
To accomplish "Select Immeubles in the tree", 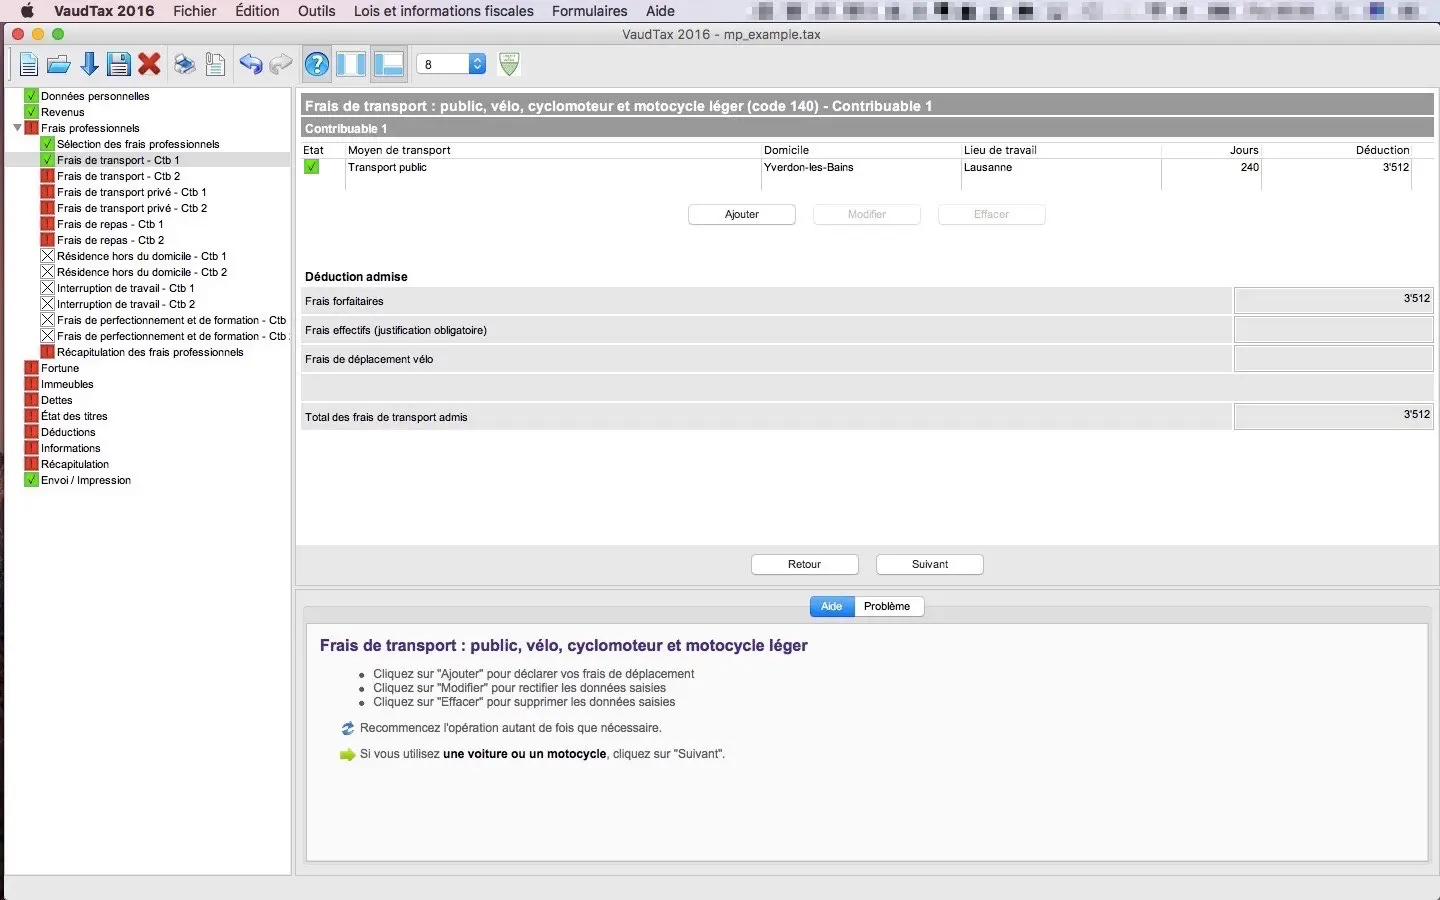I will coord(67,384).
